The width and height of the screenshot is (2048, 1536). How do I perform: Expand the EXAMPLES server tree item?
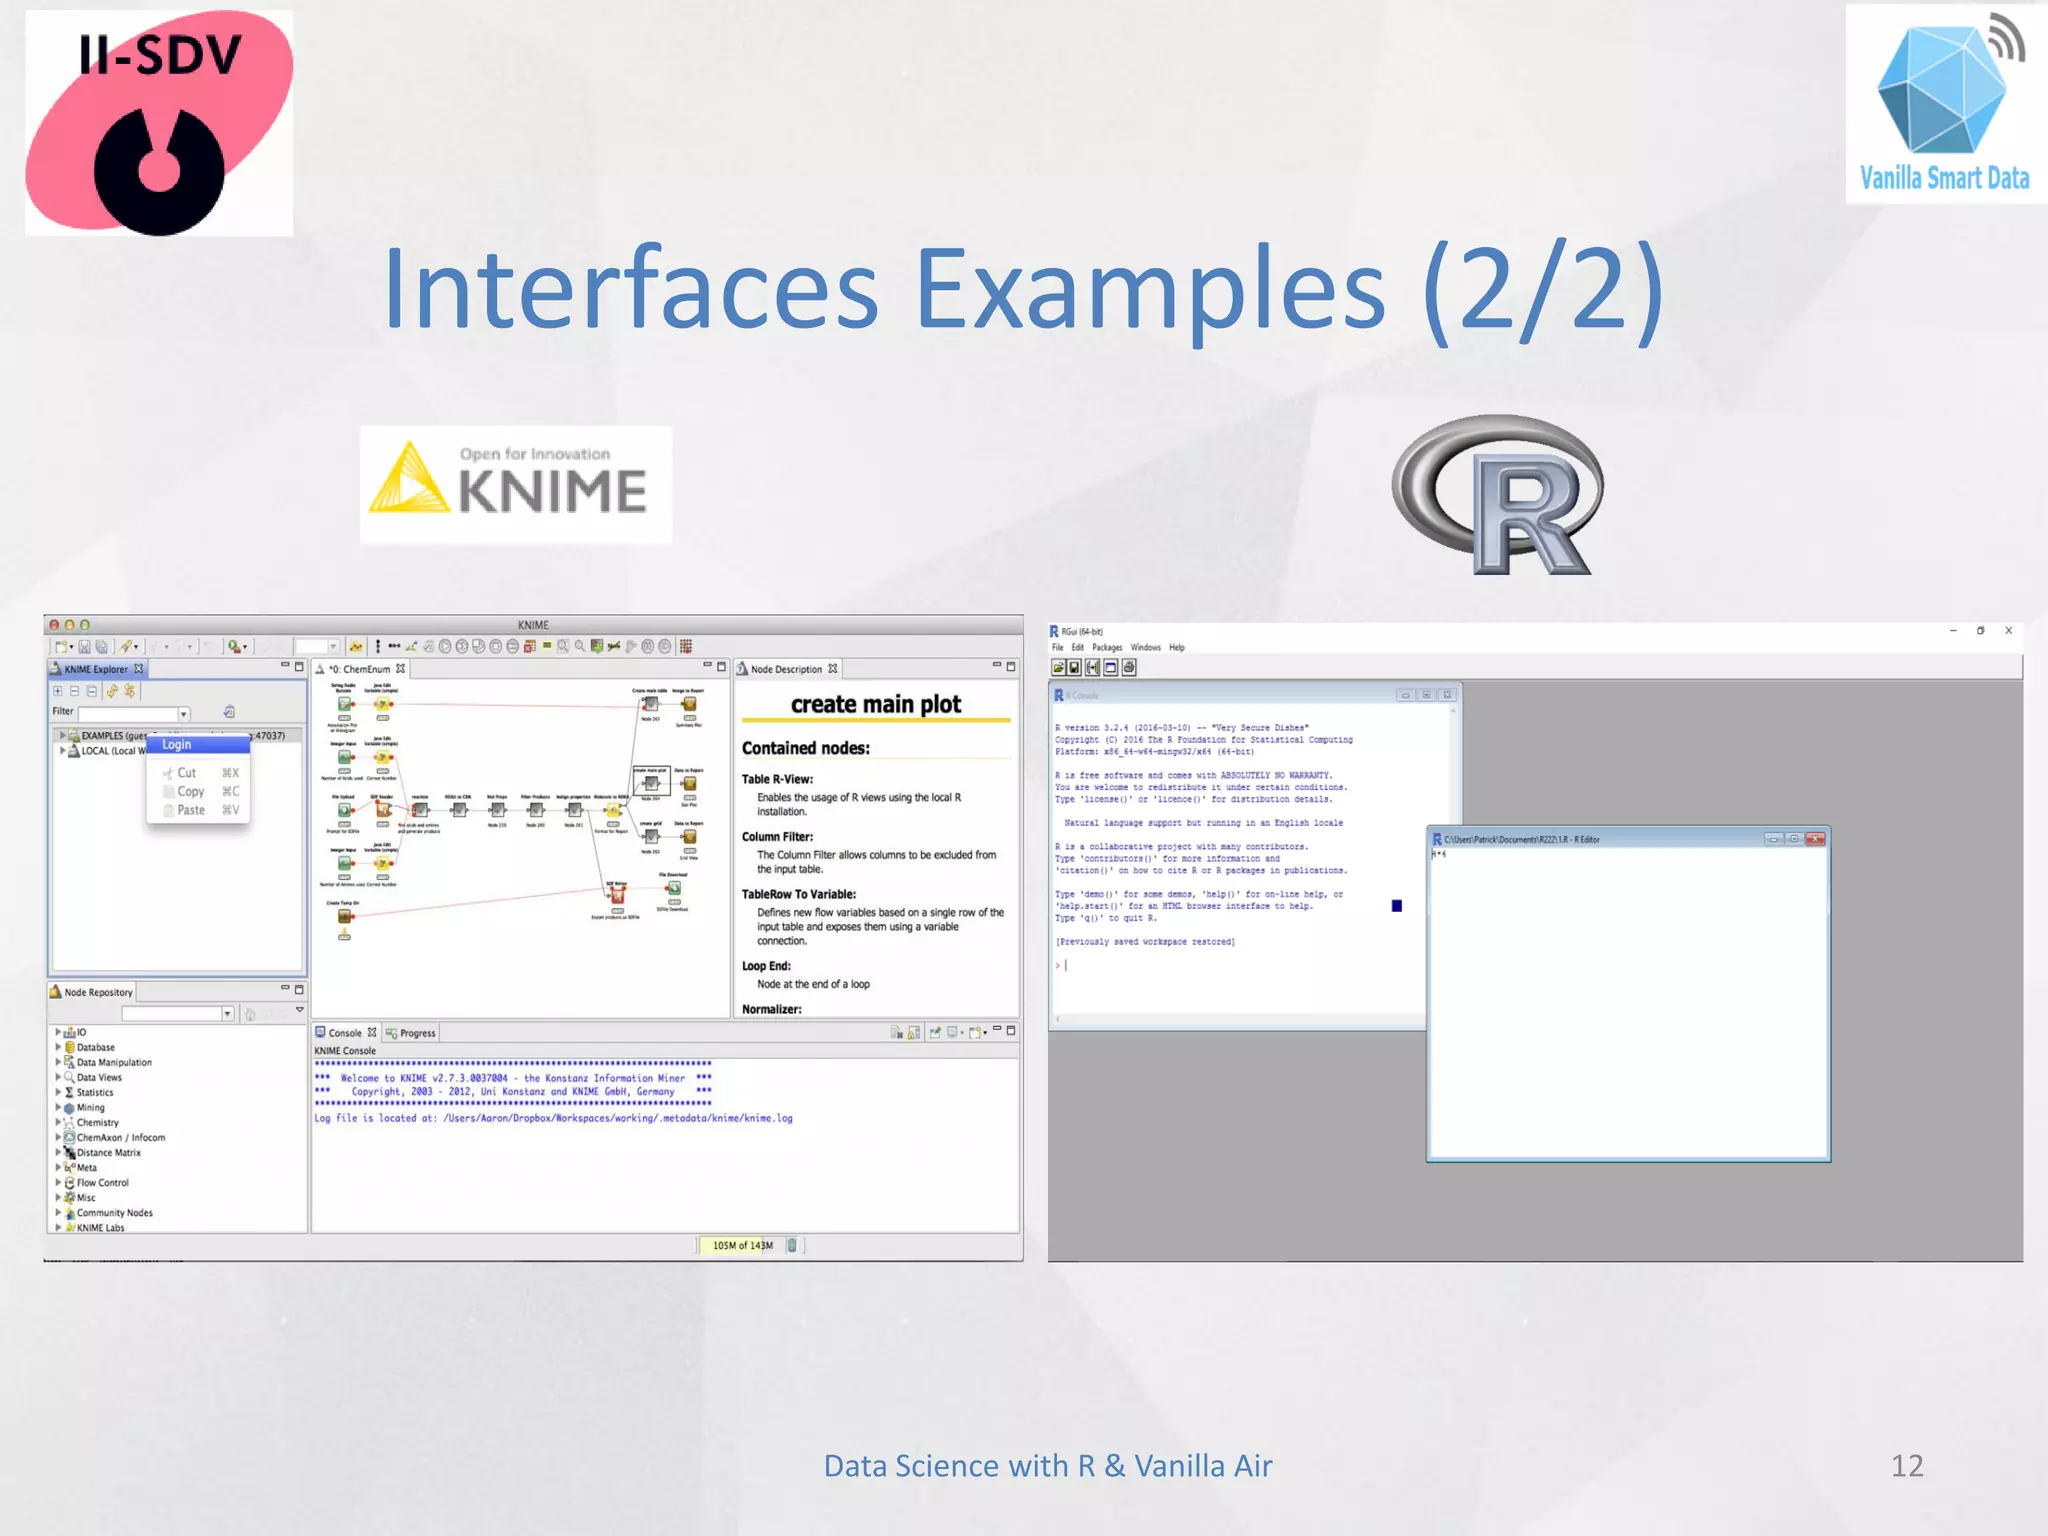point(62,735)
